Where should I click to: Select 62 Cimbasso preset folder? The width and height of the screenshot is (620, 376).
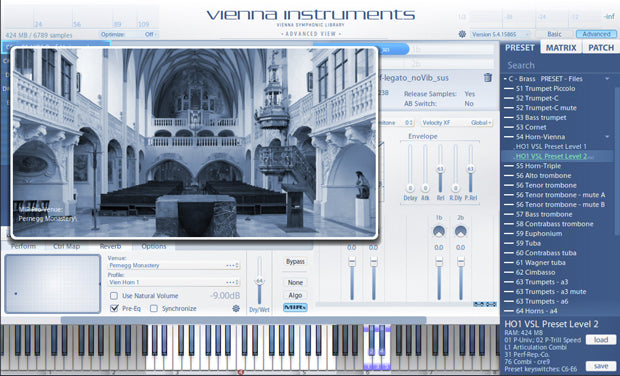(535, 272)
